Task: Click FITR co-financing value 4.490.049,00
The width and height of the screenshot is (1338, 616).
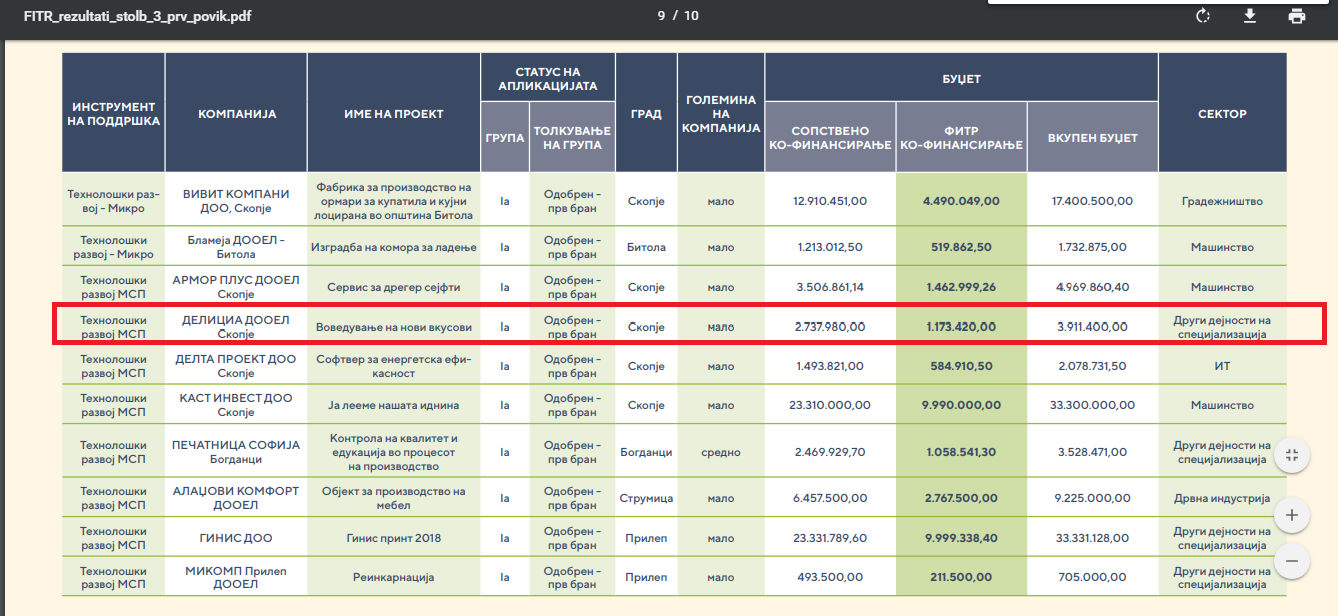Action: 961,201
